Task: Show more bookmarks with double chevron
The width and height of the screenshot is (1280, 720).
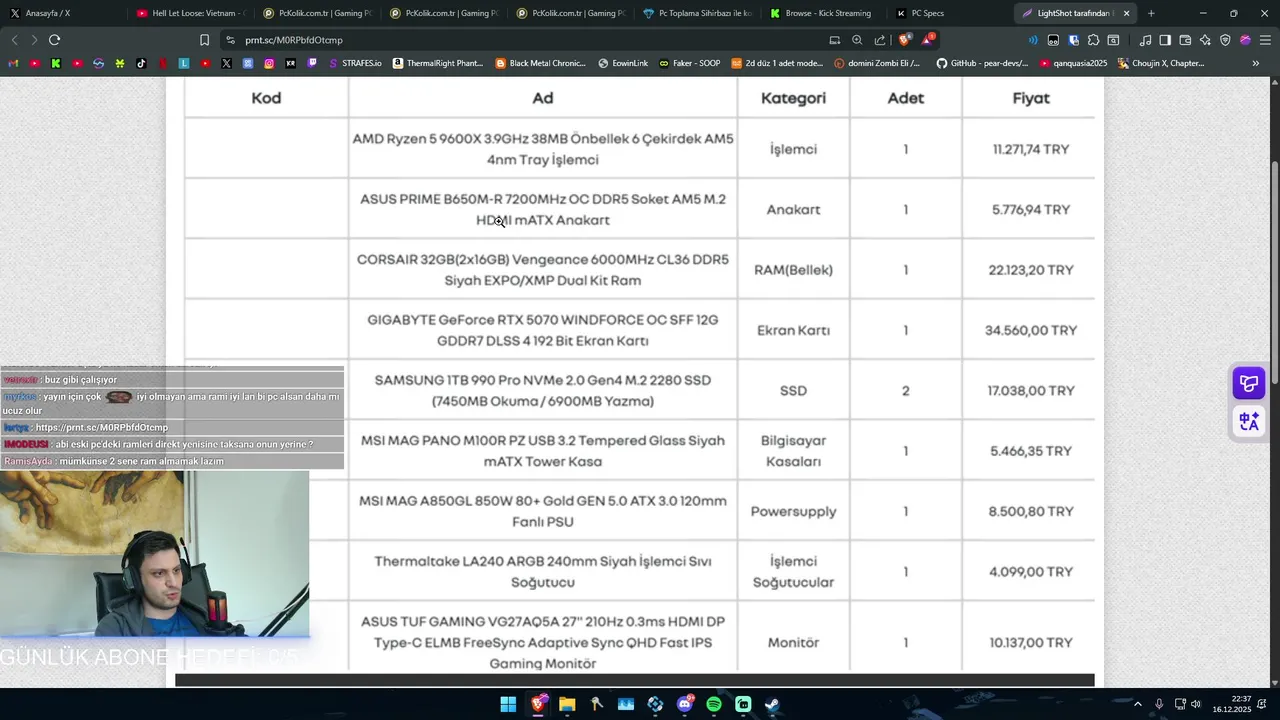Action: [1256, 63]
